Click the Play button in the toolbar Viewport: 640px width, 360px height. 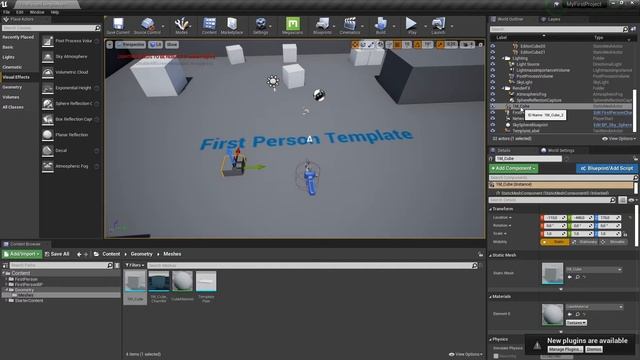pyautogui.click(x=411, y=24)
